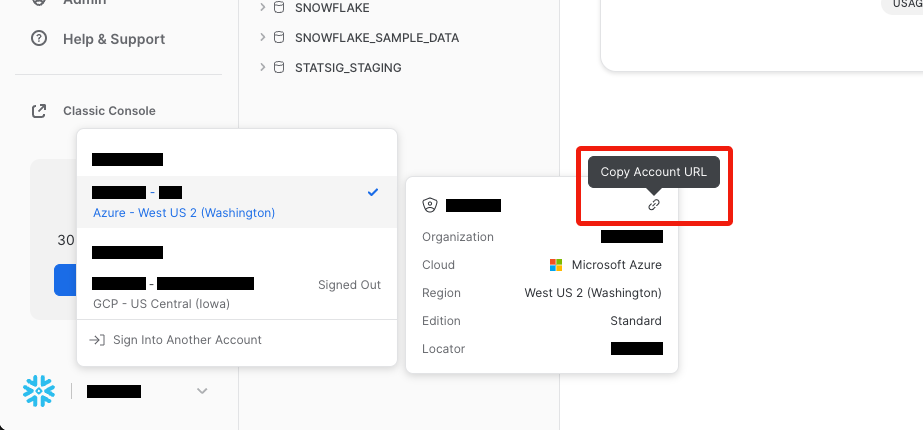Expand the SNOWFLAKE database tree node
This screenshot has height=430, width=923.
[x=263, y=8]
